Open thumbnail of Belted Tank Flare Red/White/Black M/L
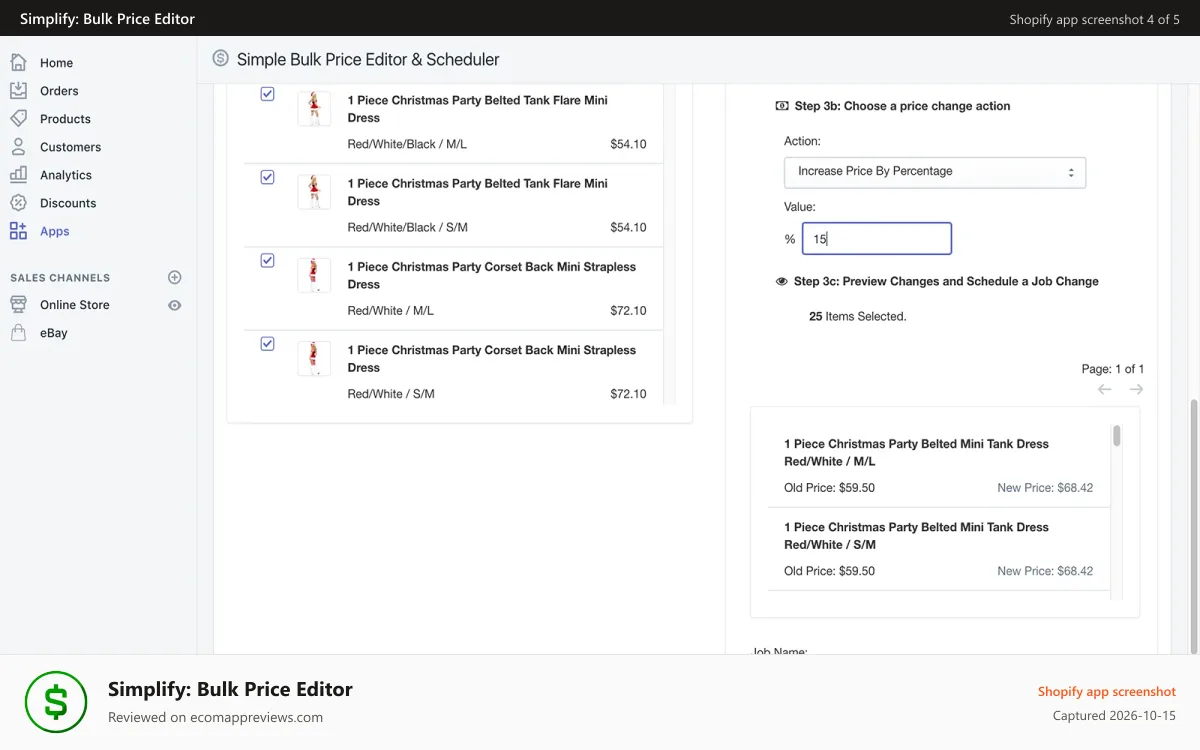Viewport: 1200px width, 750px height. point(314,108)
